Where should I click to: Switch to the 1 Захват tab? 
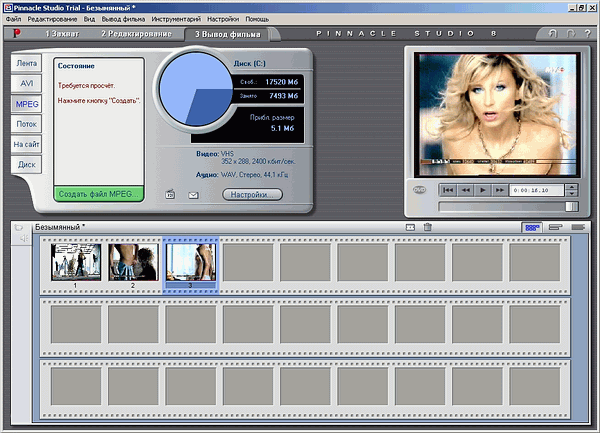(62, 34)
